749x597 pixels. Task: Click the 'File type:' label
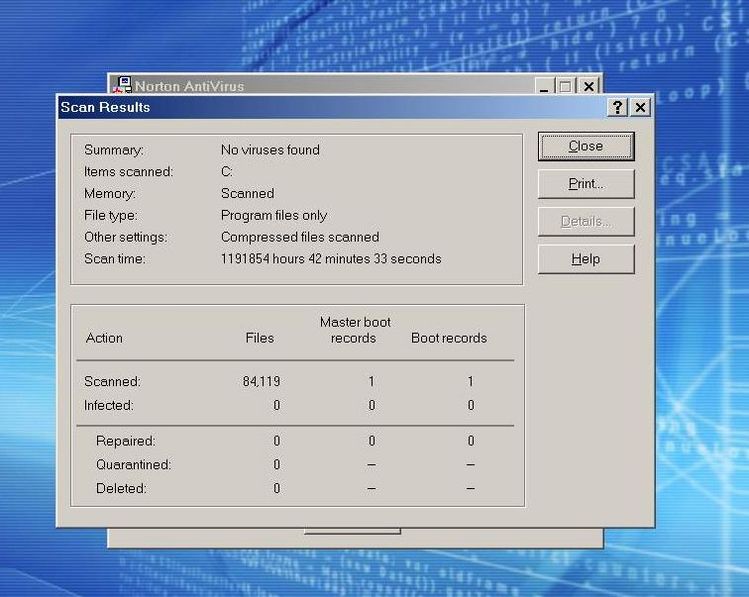110,215
